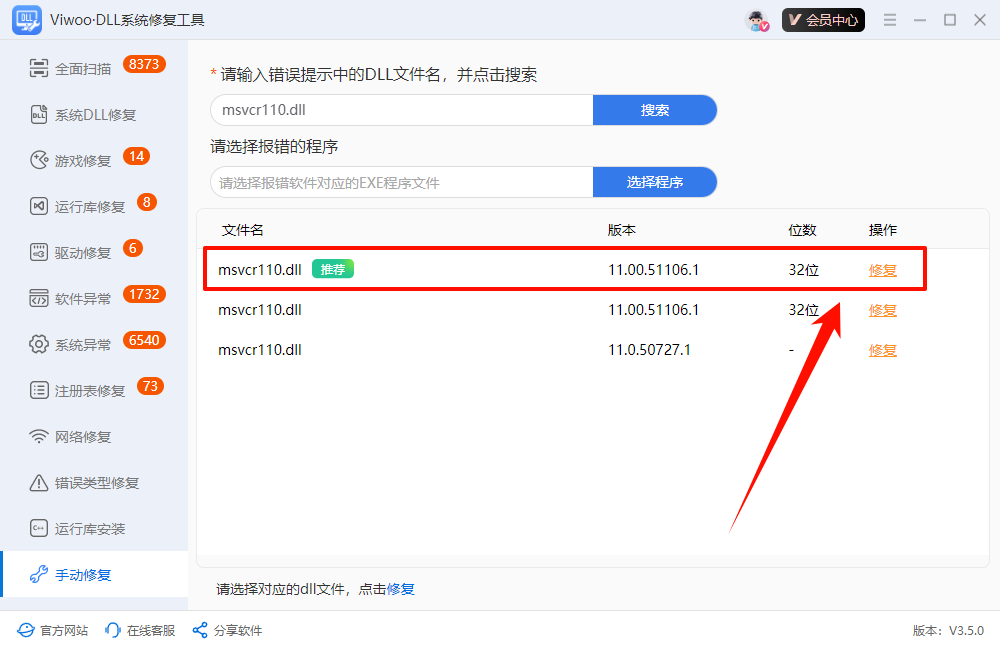Open 运行库安装 section

point(90,529)
